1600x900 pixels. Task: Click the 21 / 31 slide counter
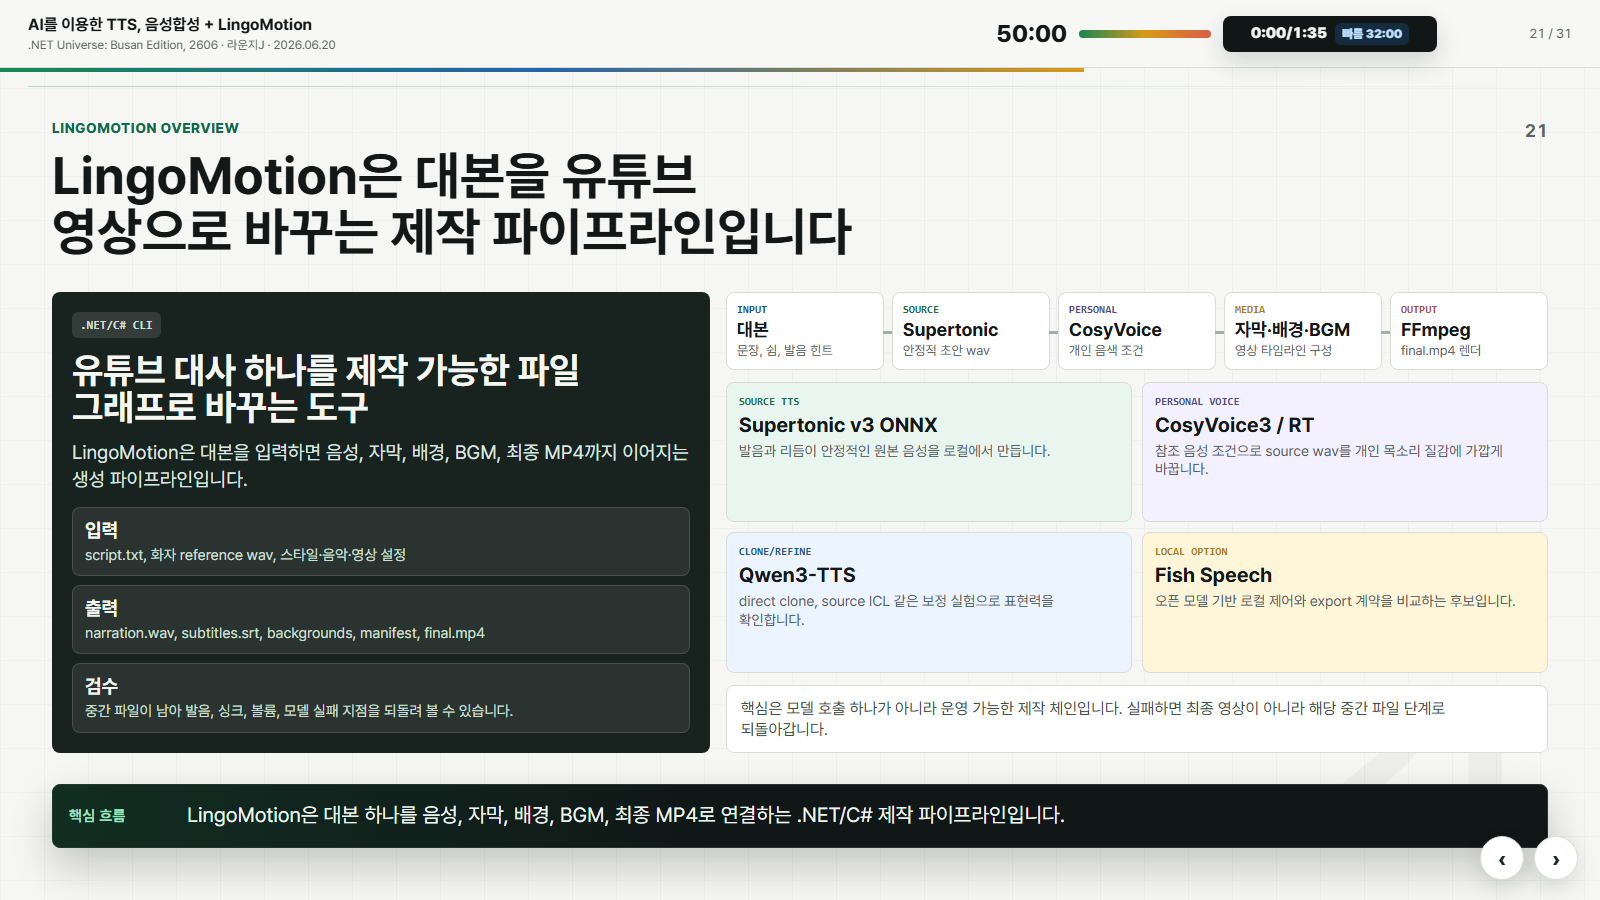[1550, 34]
